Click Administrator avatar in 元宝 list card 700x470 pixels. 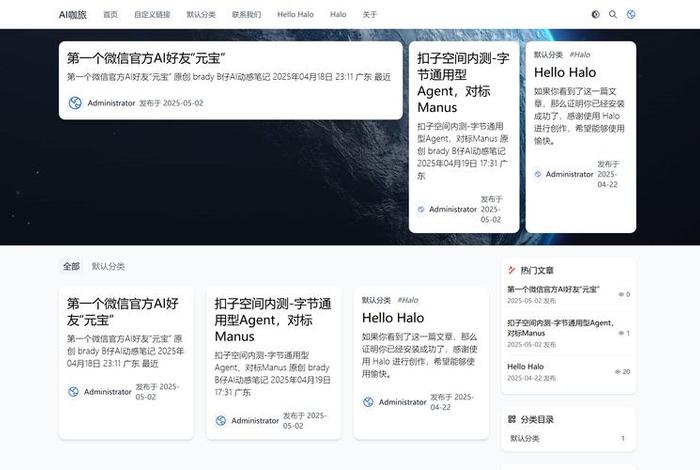(73, 391)
